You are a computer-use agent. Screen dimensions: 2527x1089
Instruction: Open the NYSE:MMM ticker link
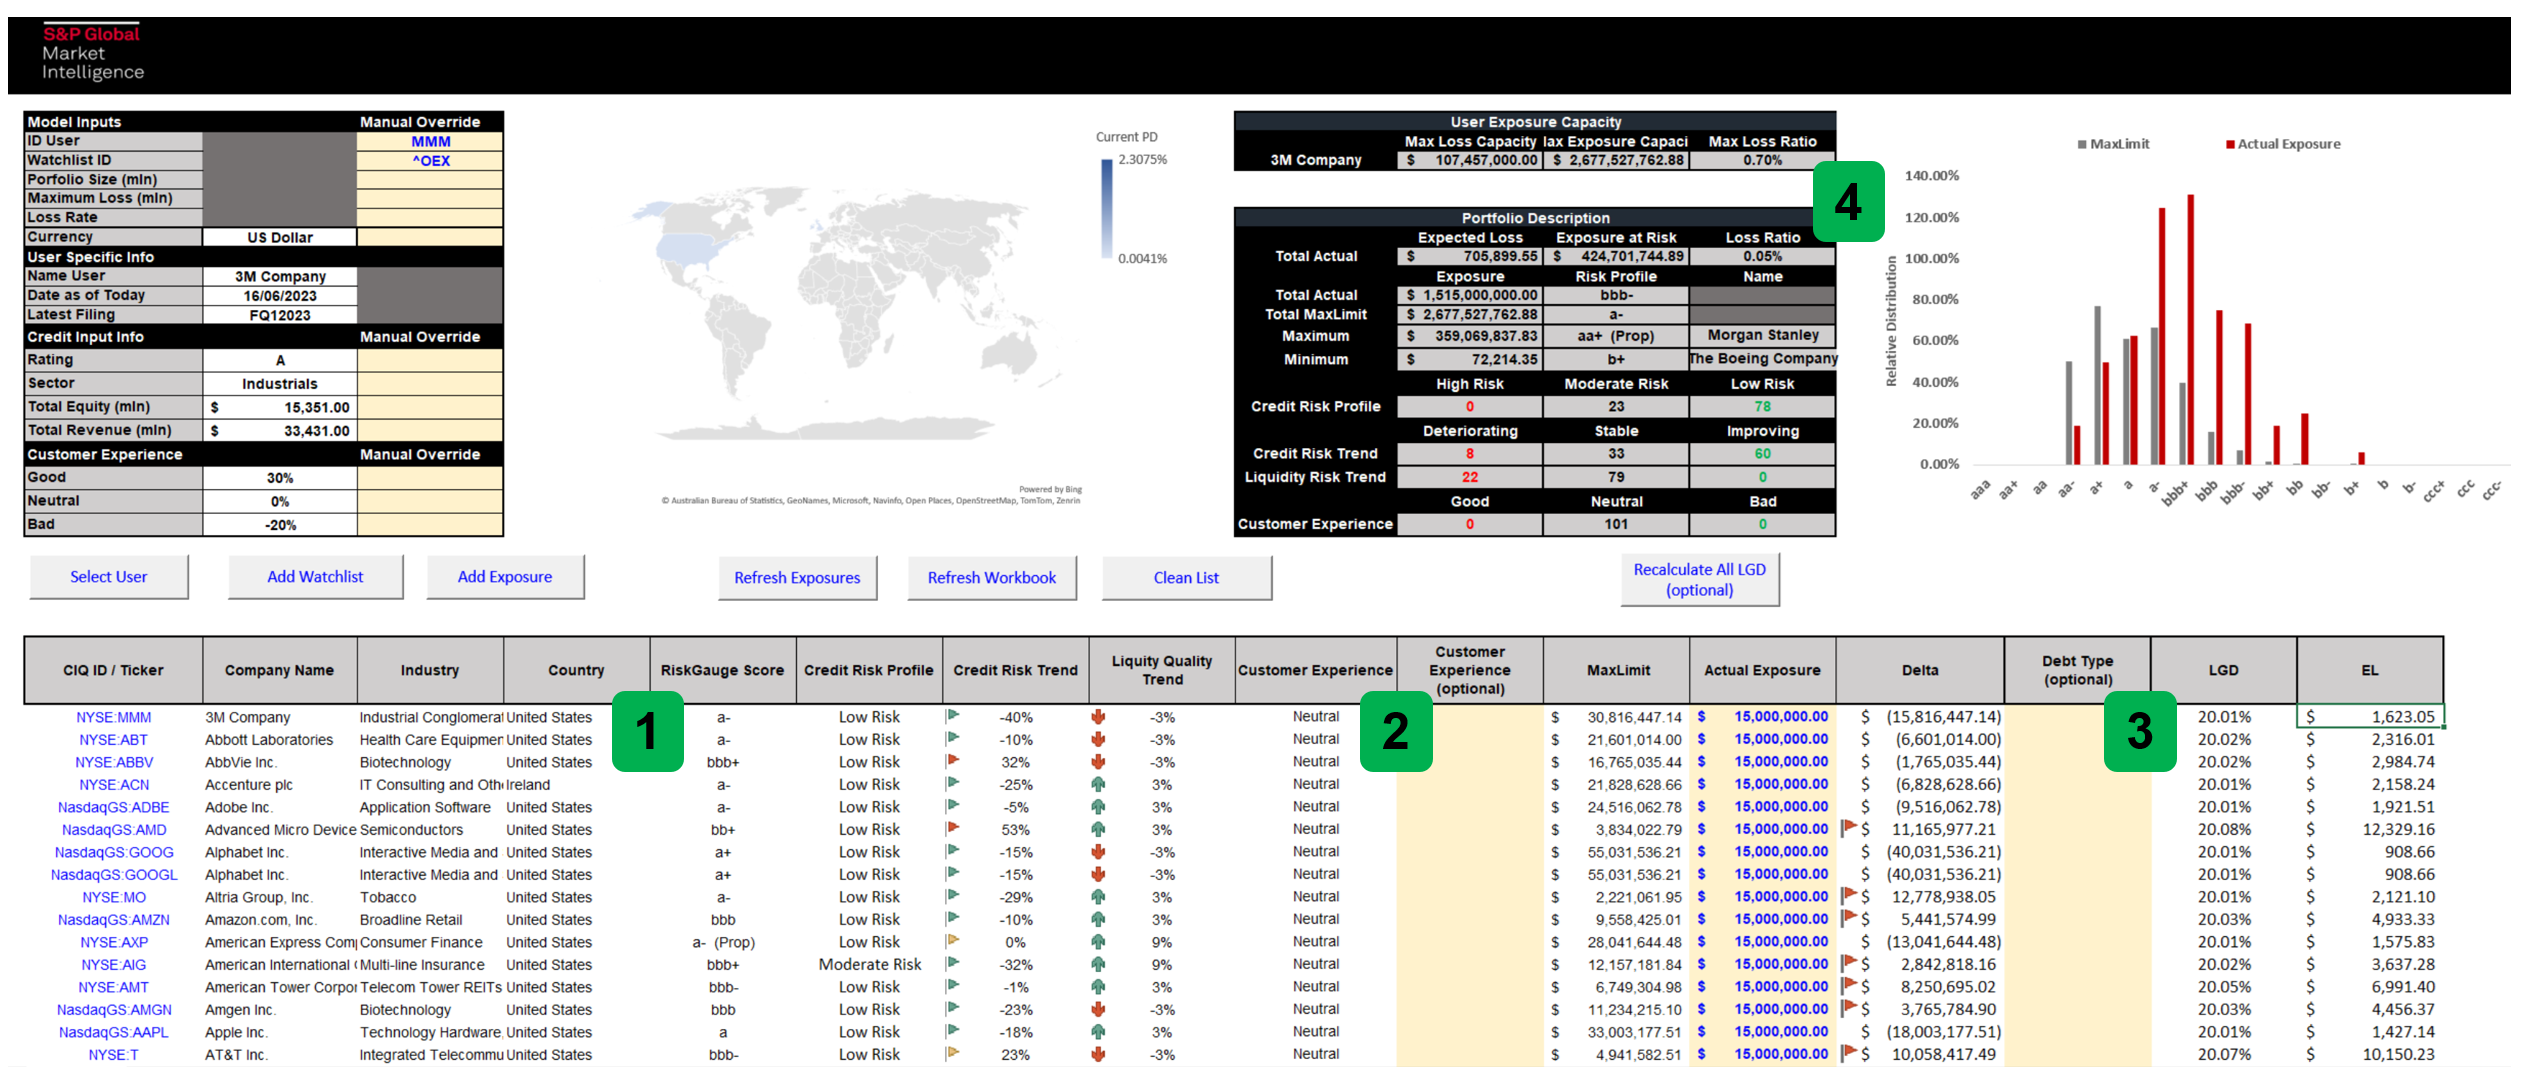tap(113, 717)
